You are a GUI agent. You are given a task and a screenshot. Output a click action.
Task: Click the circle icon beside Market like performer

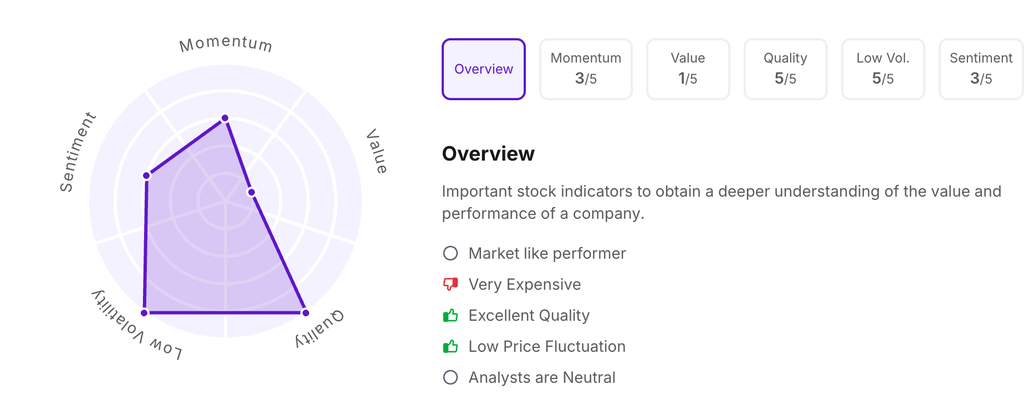click(450, 254)
